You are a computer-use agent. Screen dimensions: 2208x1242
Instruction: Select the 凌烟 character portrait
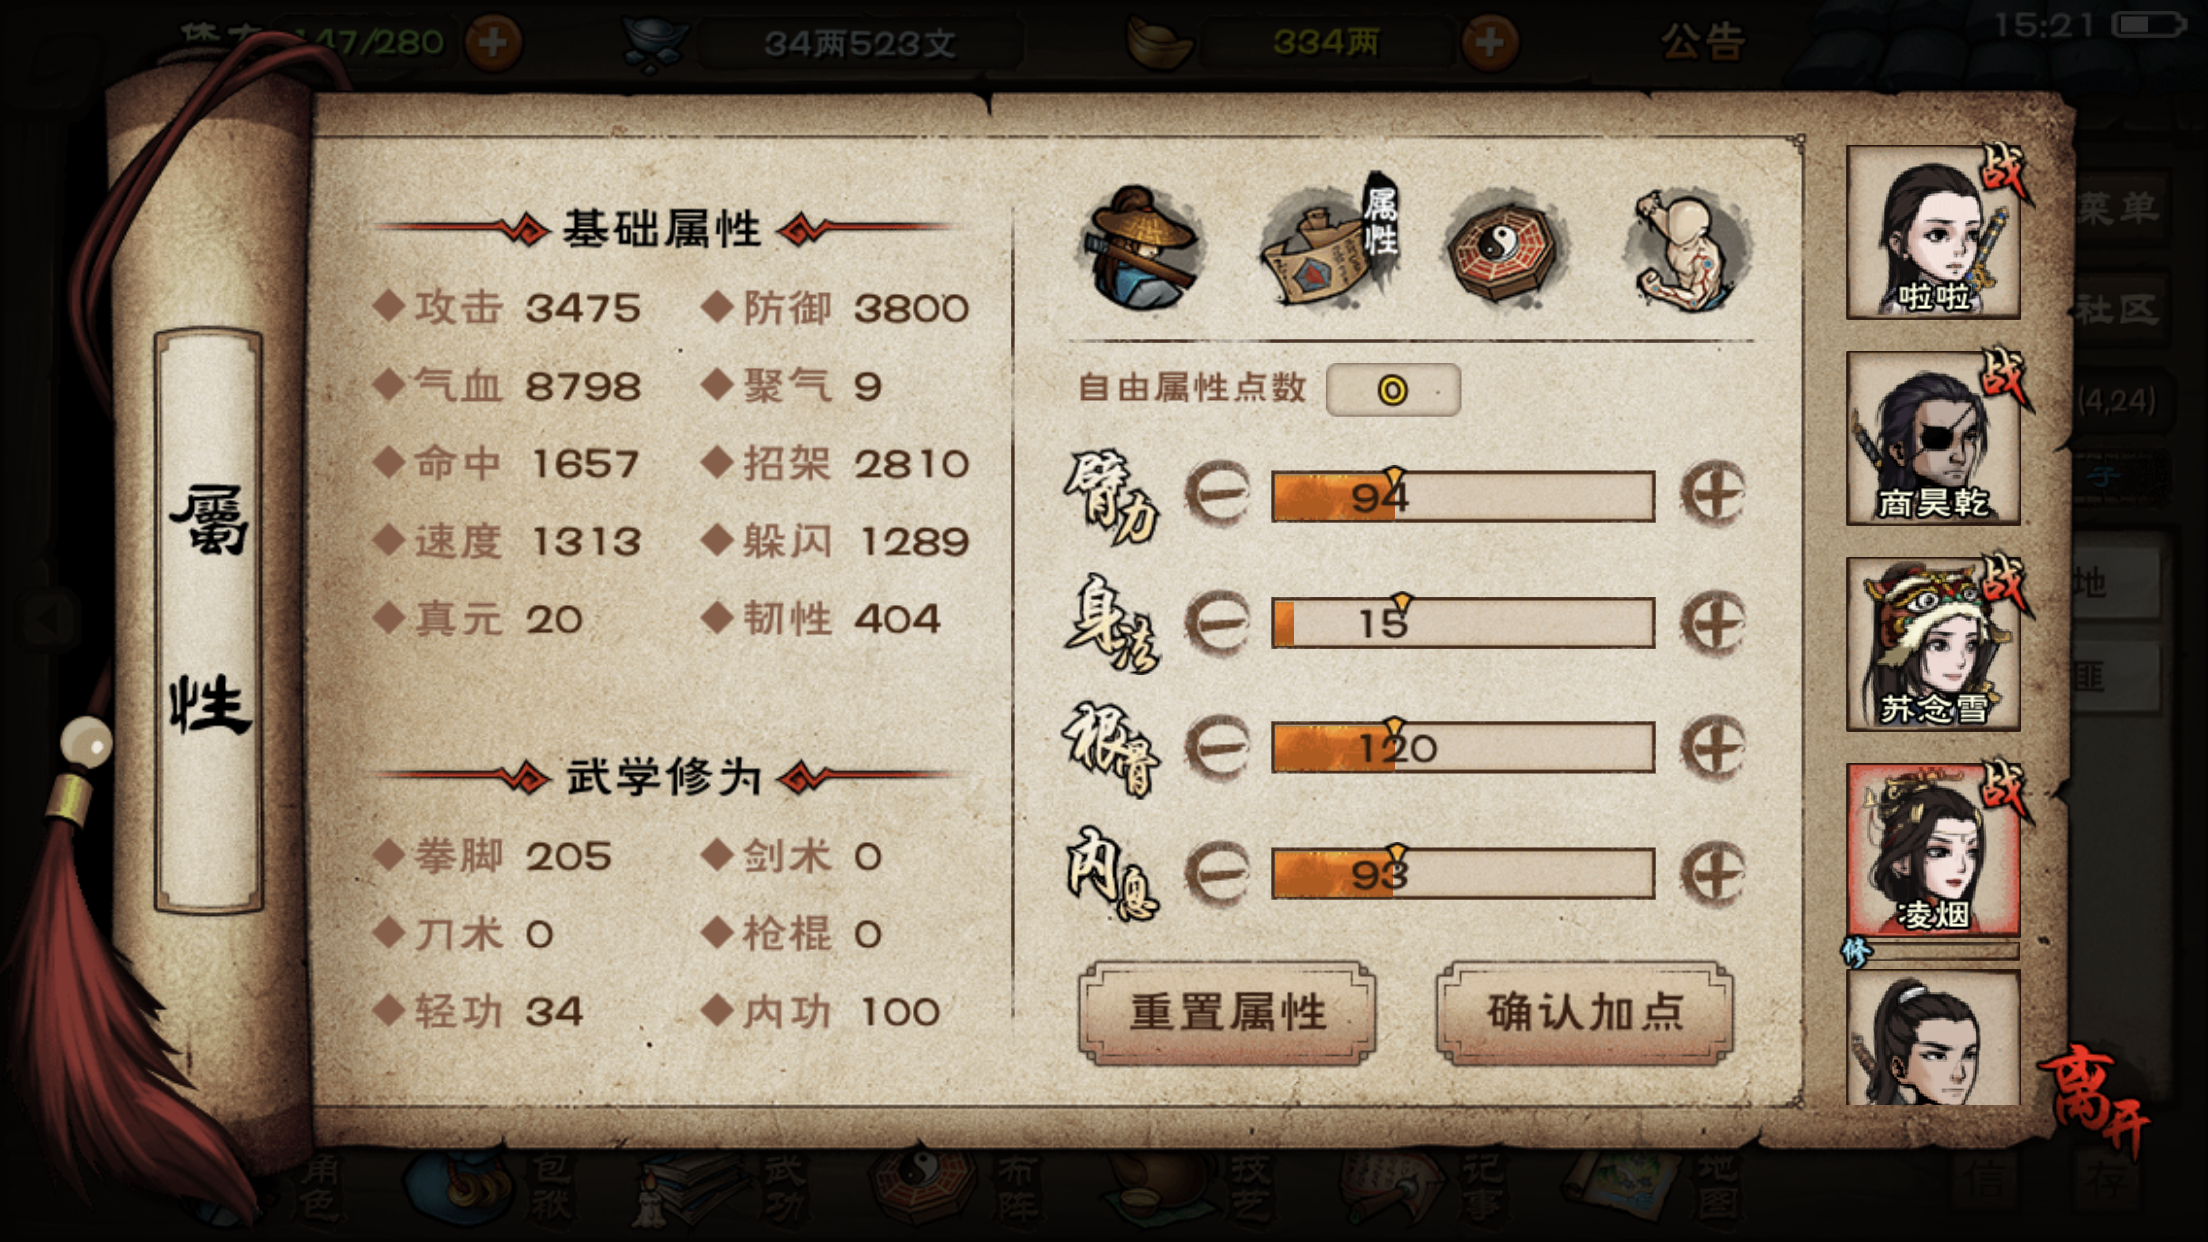(1933, 850)
